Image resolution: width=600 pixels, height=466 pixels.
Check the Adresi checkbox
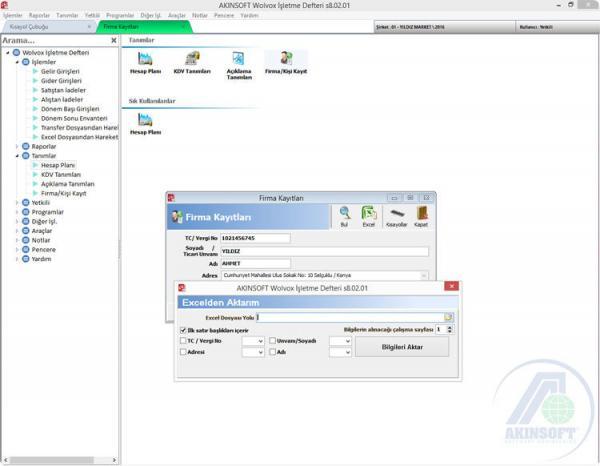pos(183,352)
